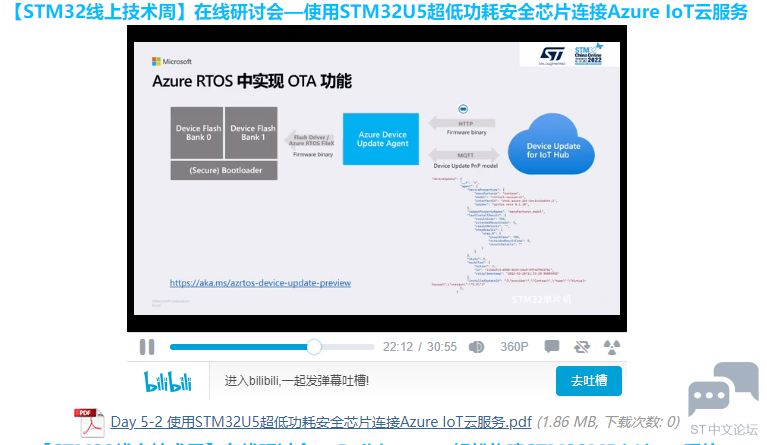Click the loop playback icon
This screenshot has height=445, width=767.
pos(582,347)
